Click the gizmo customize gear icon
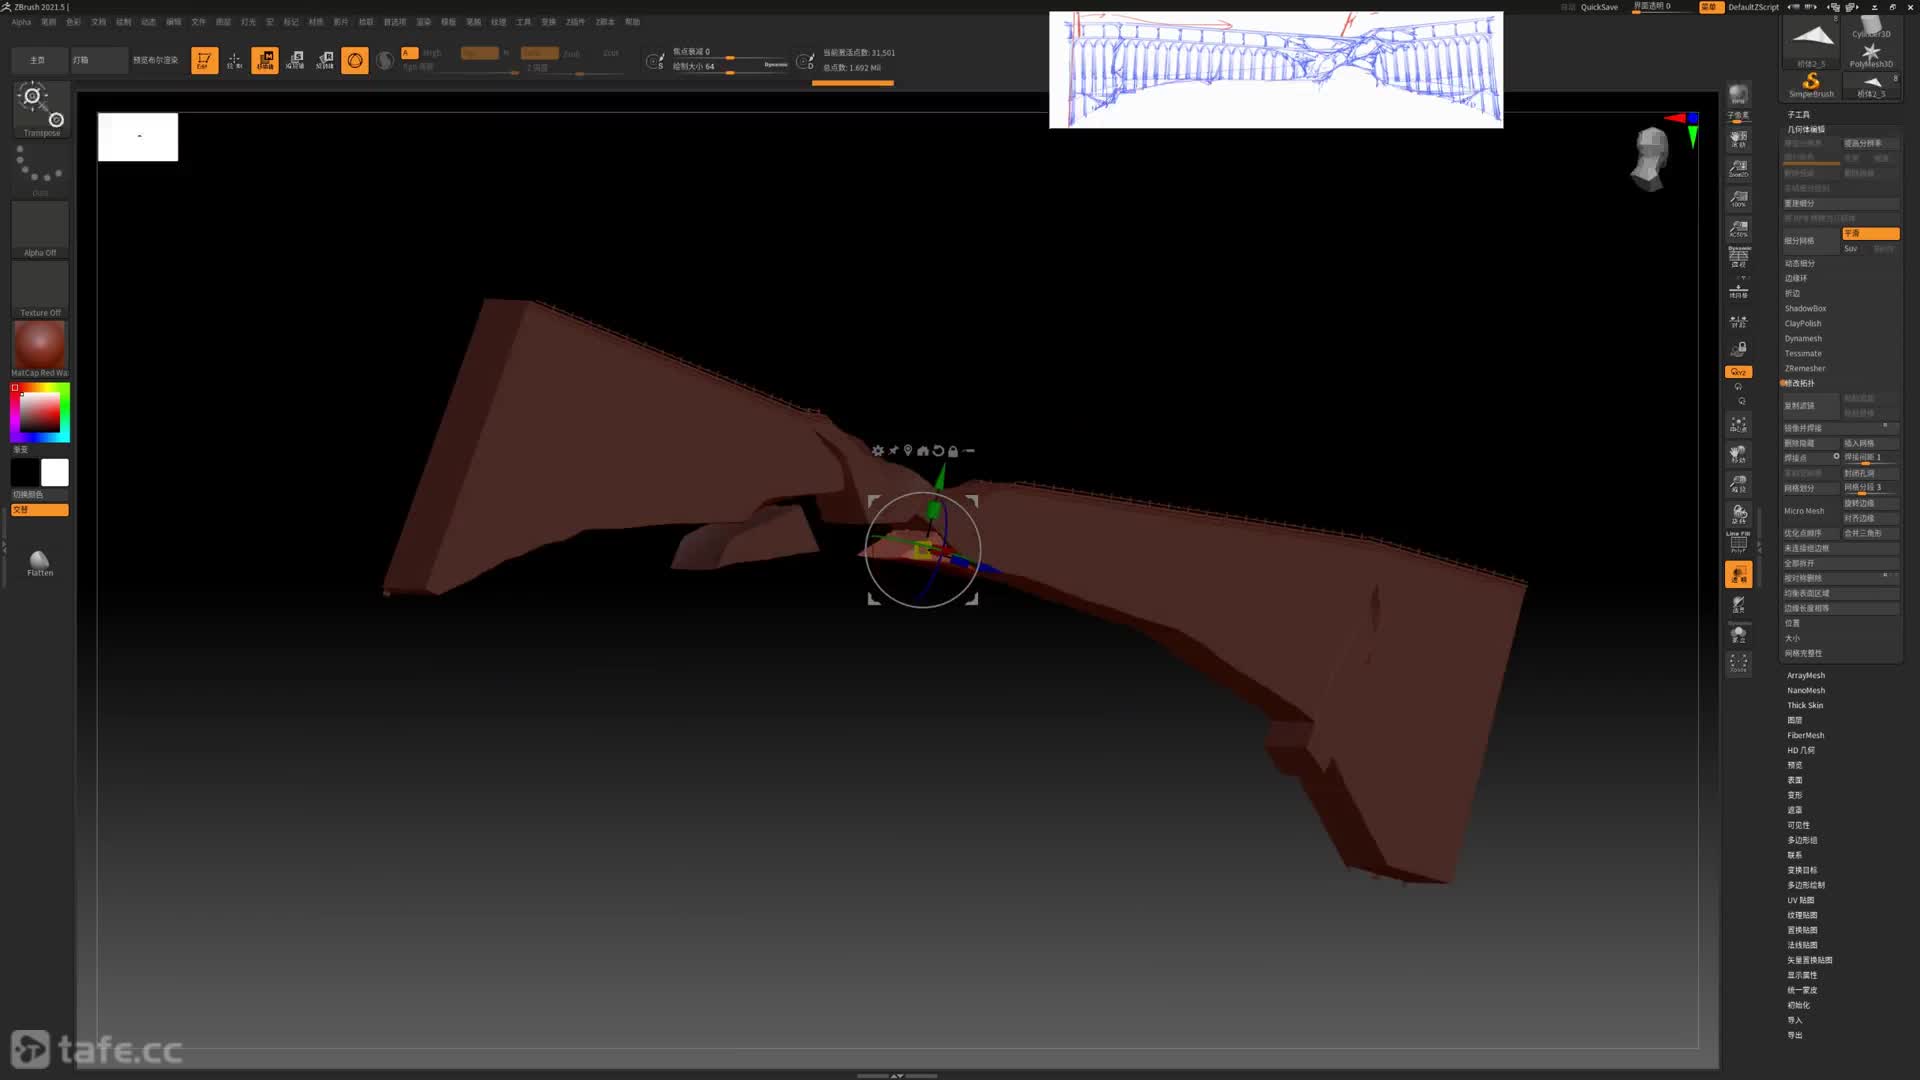 (878, 451)
